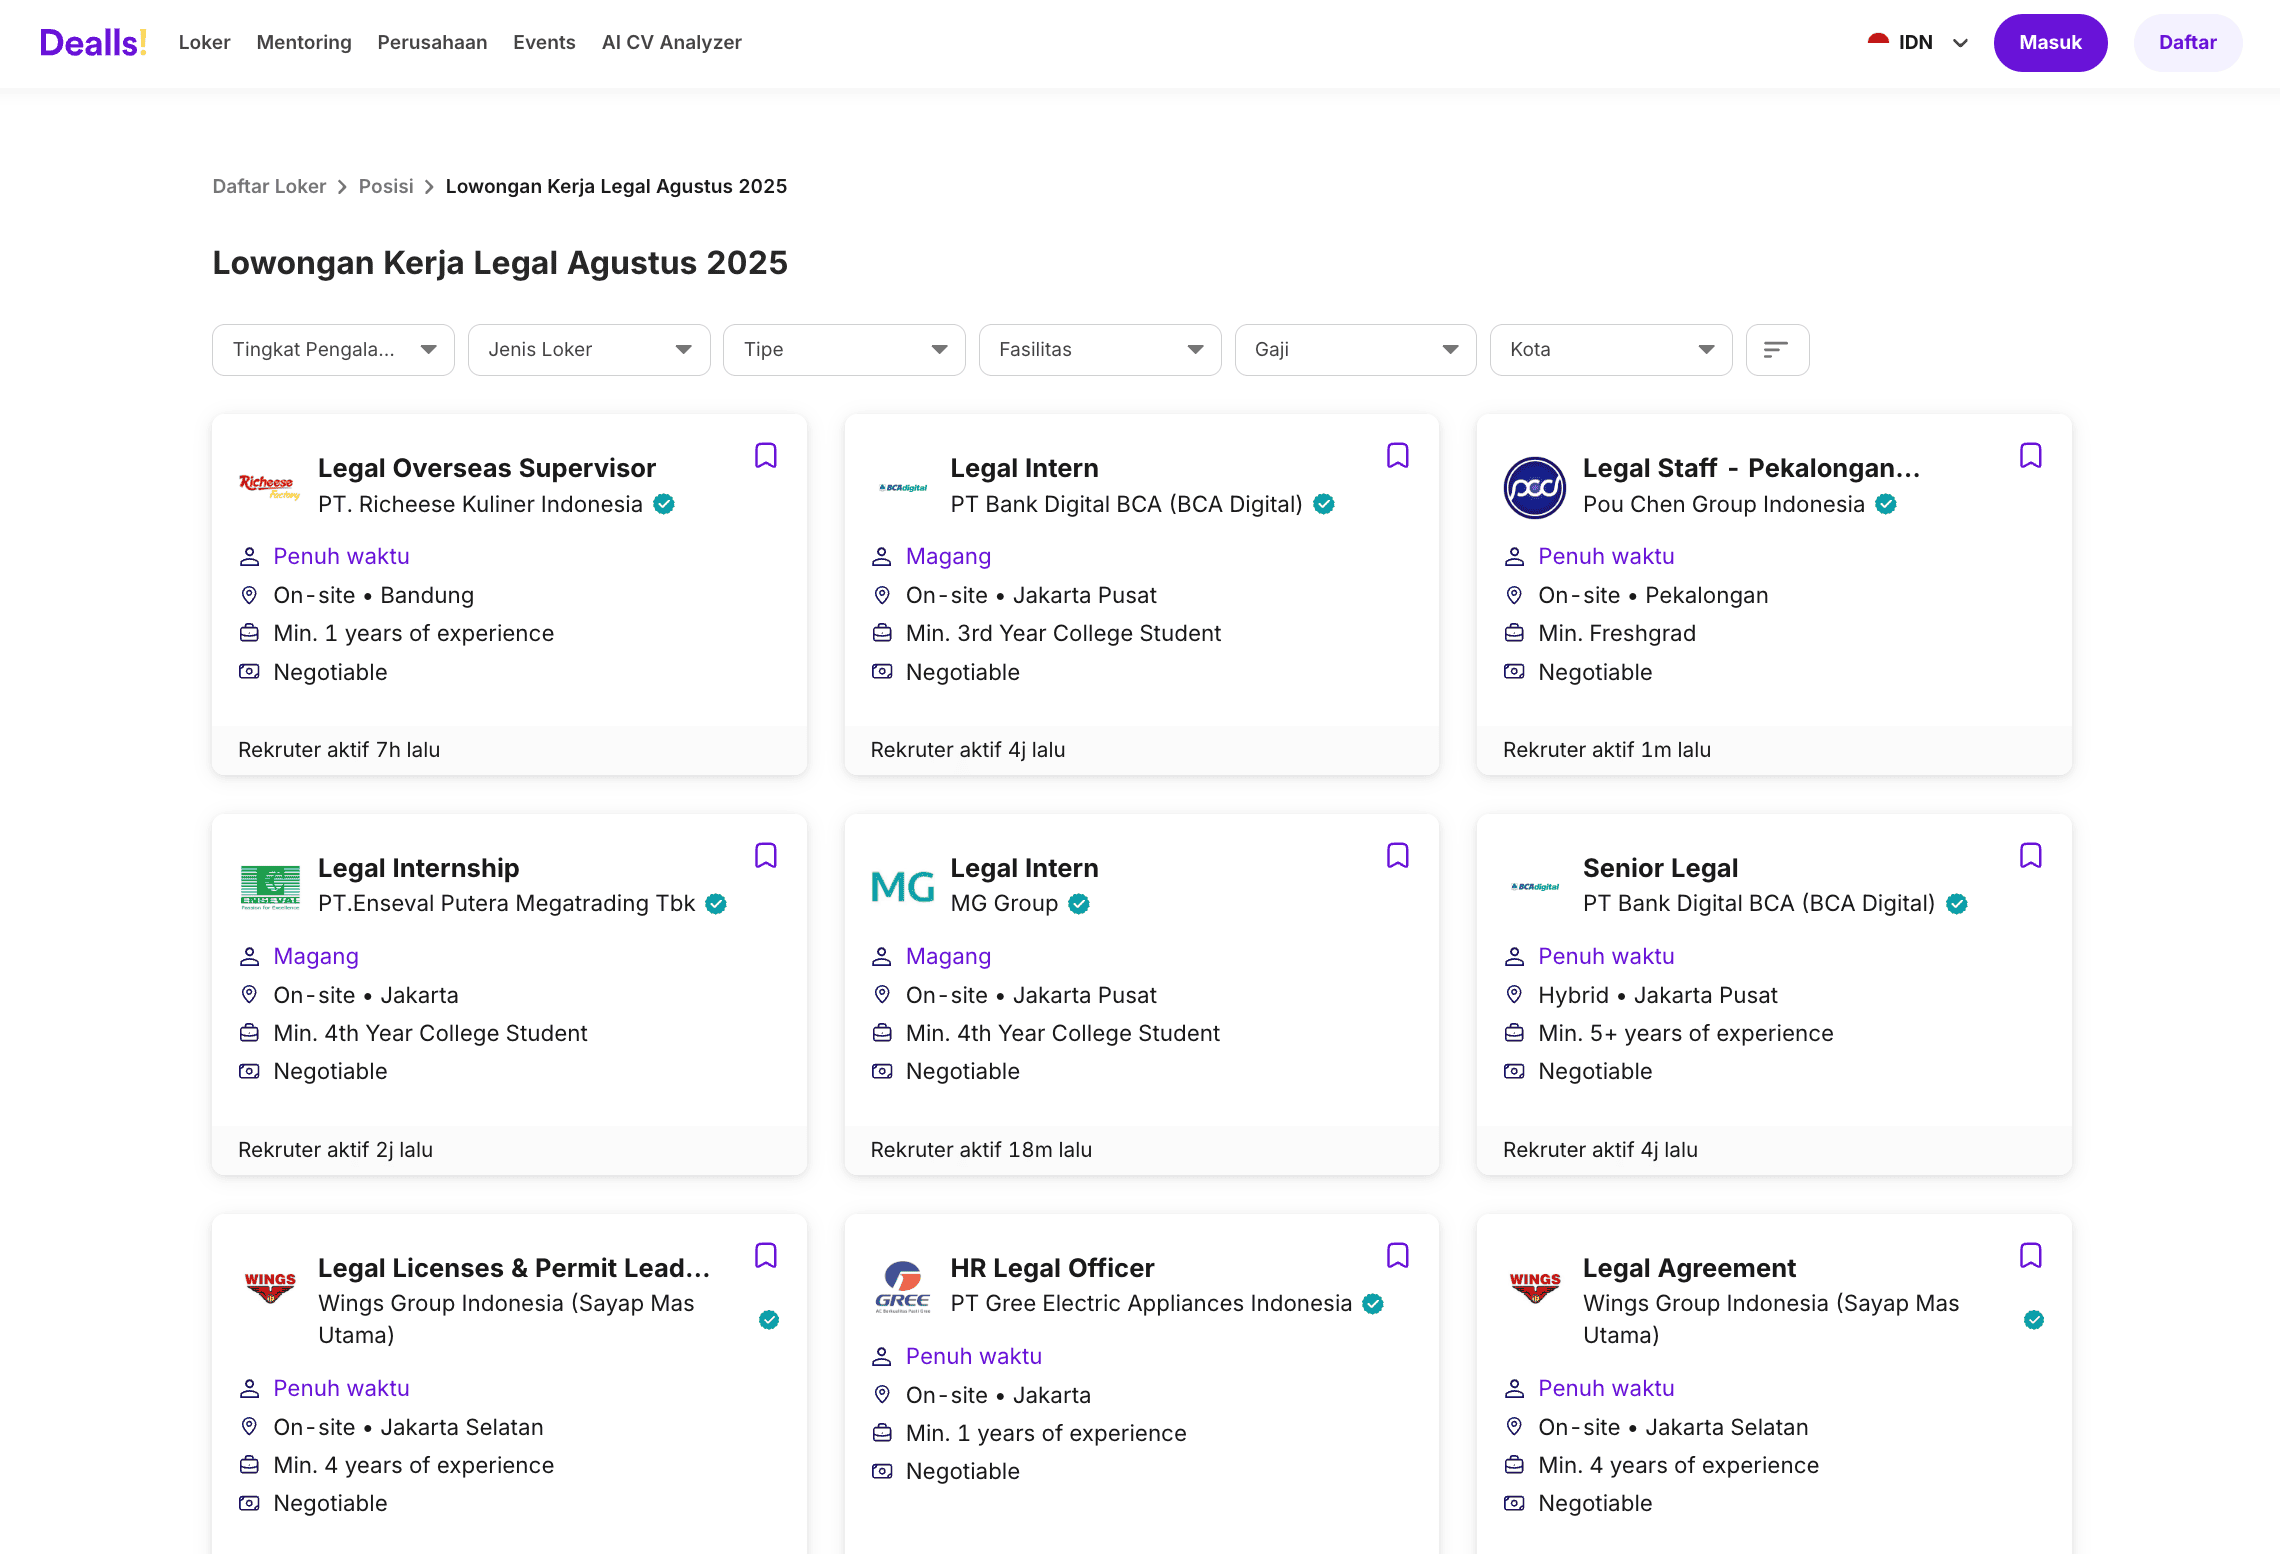Viewport: 2280px width, 1554px height.
Task: Click salary icon on Senior Legal card
Action: pyautogui.click(x=1514, y=1071)
